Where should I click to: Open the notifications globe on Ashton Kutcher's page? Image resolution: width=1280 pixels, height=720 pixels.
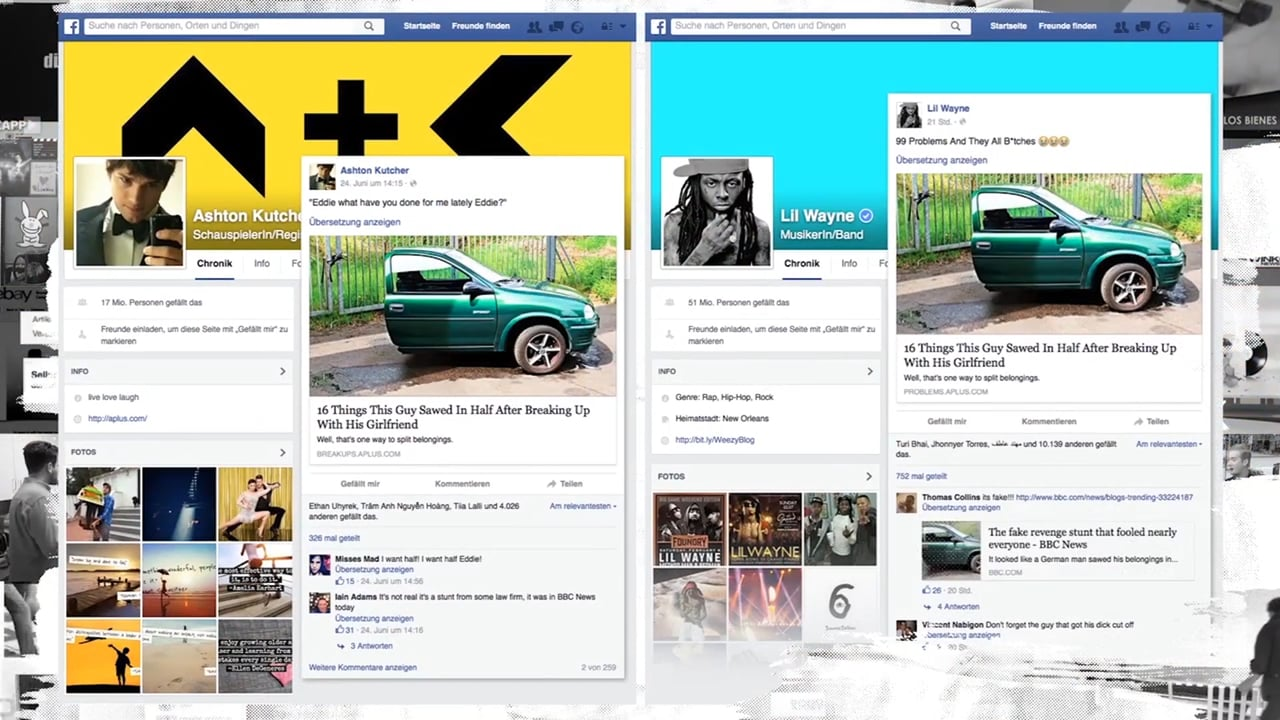577,26
